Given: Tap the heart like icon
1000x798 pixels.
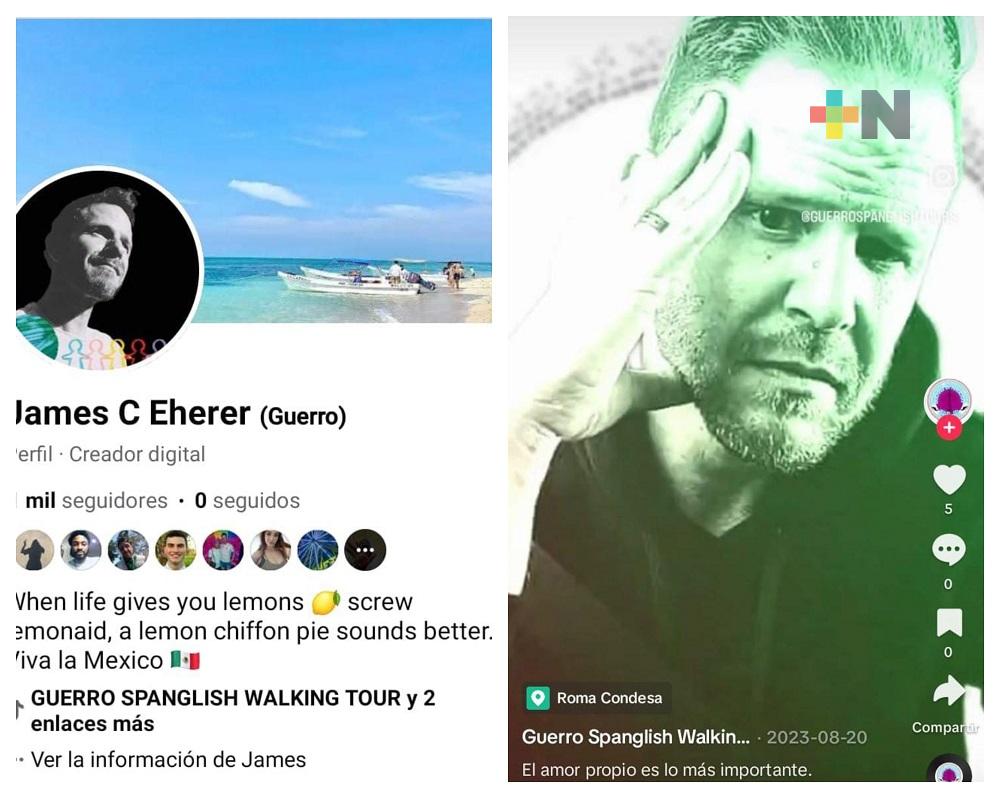Looking at the screenshot, I should (948, 479).
